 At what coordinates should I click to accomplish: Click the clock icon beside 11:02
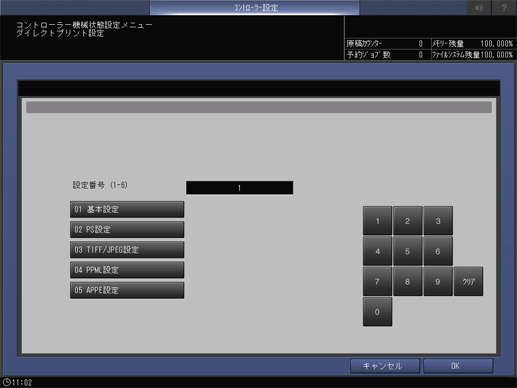coord(6,382)
